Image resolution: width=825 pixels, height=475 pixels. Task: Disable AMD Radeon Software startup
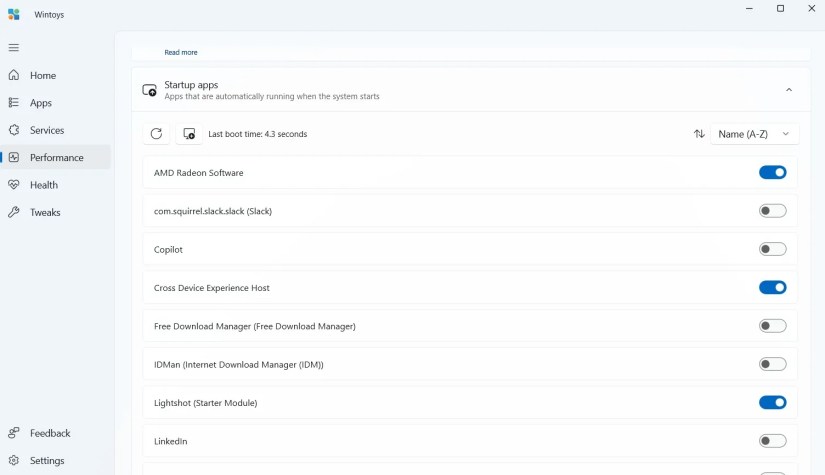point(772,173)
